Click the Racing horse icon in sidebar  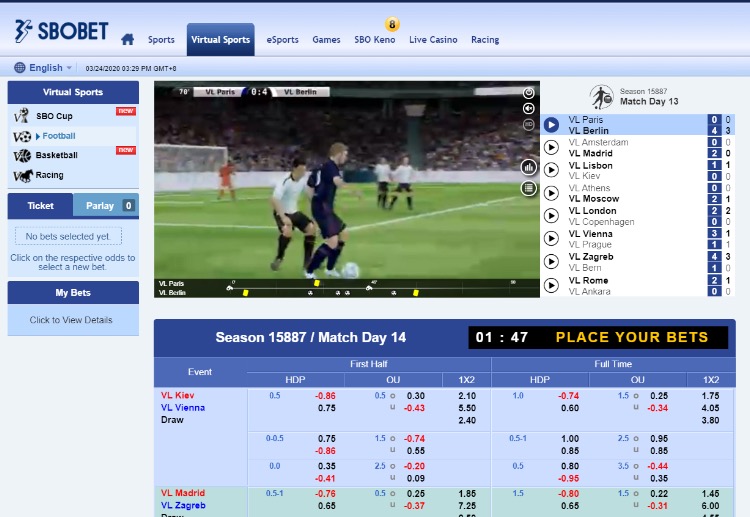click(x=22, y=175)
